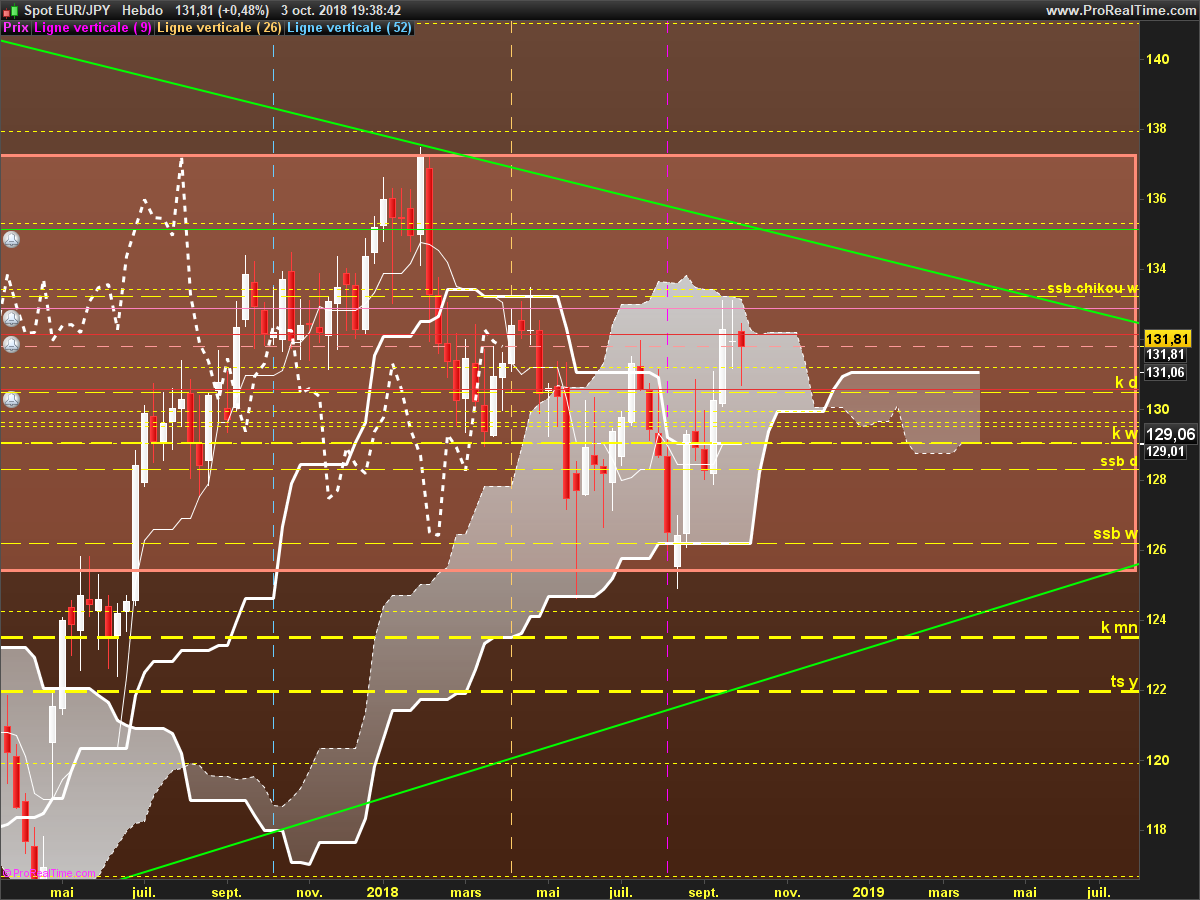Open the www.ProRealTime.com link
The image size is (1200, 900).
1119,10
